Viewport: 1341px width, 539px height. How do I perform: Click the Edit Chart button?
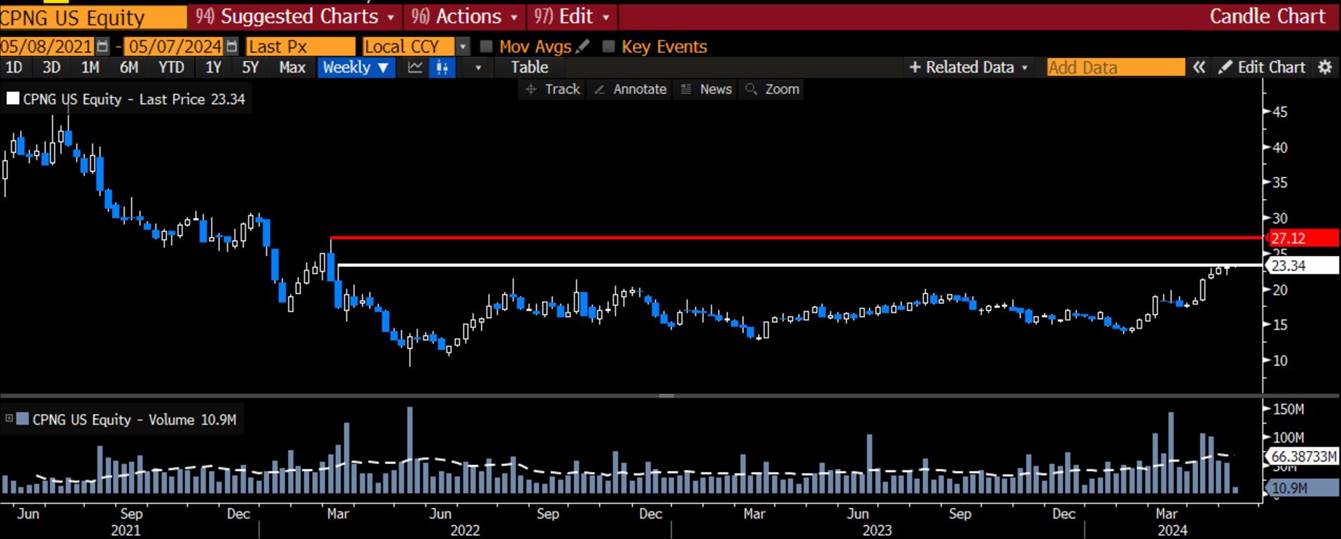coord(1262,67)
